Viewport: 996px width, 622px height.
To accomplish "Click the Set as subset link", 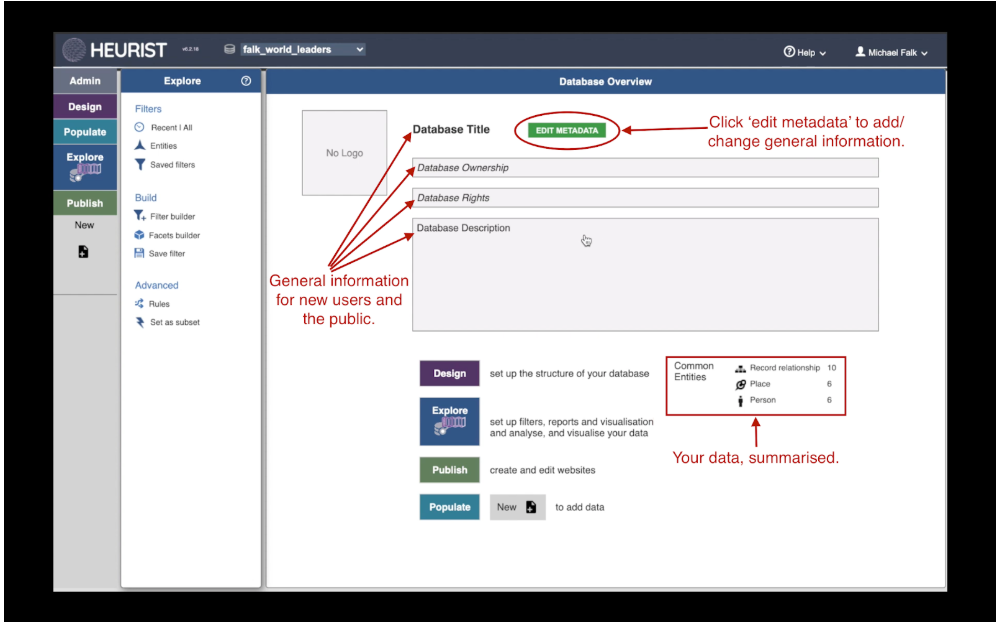I will 175,322.
